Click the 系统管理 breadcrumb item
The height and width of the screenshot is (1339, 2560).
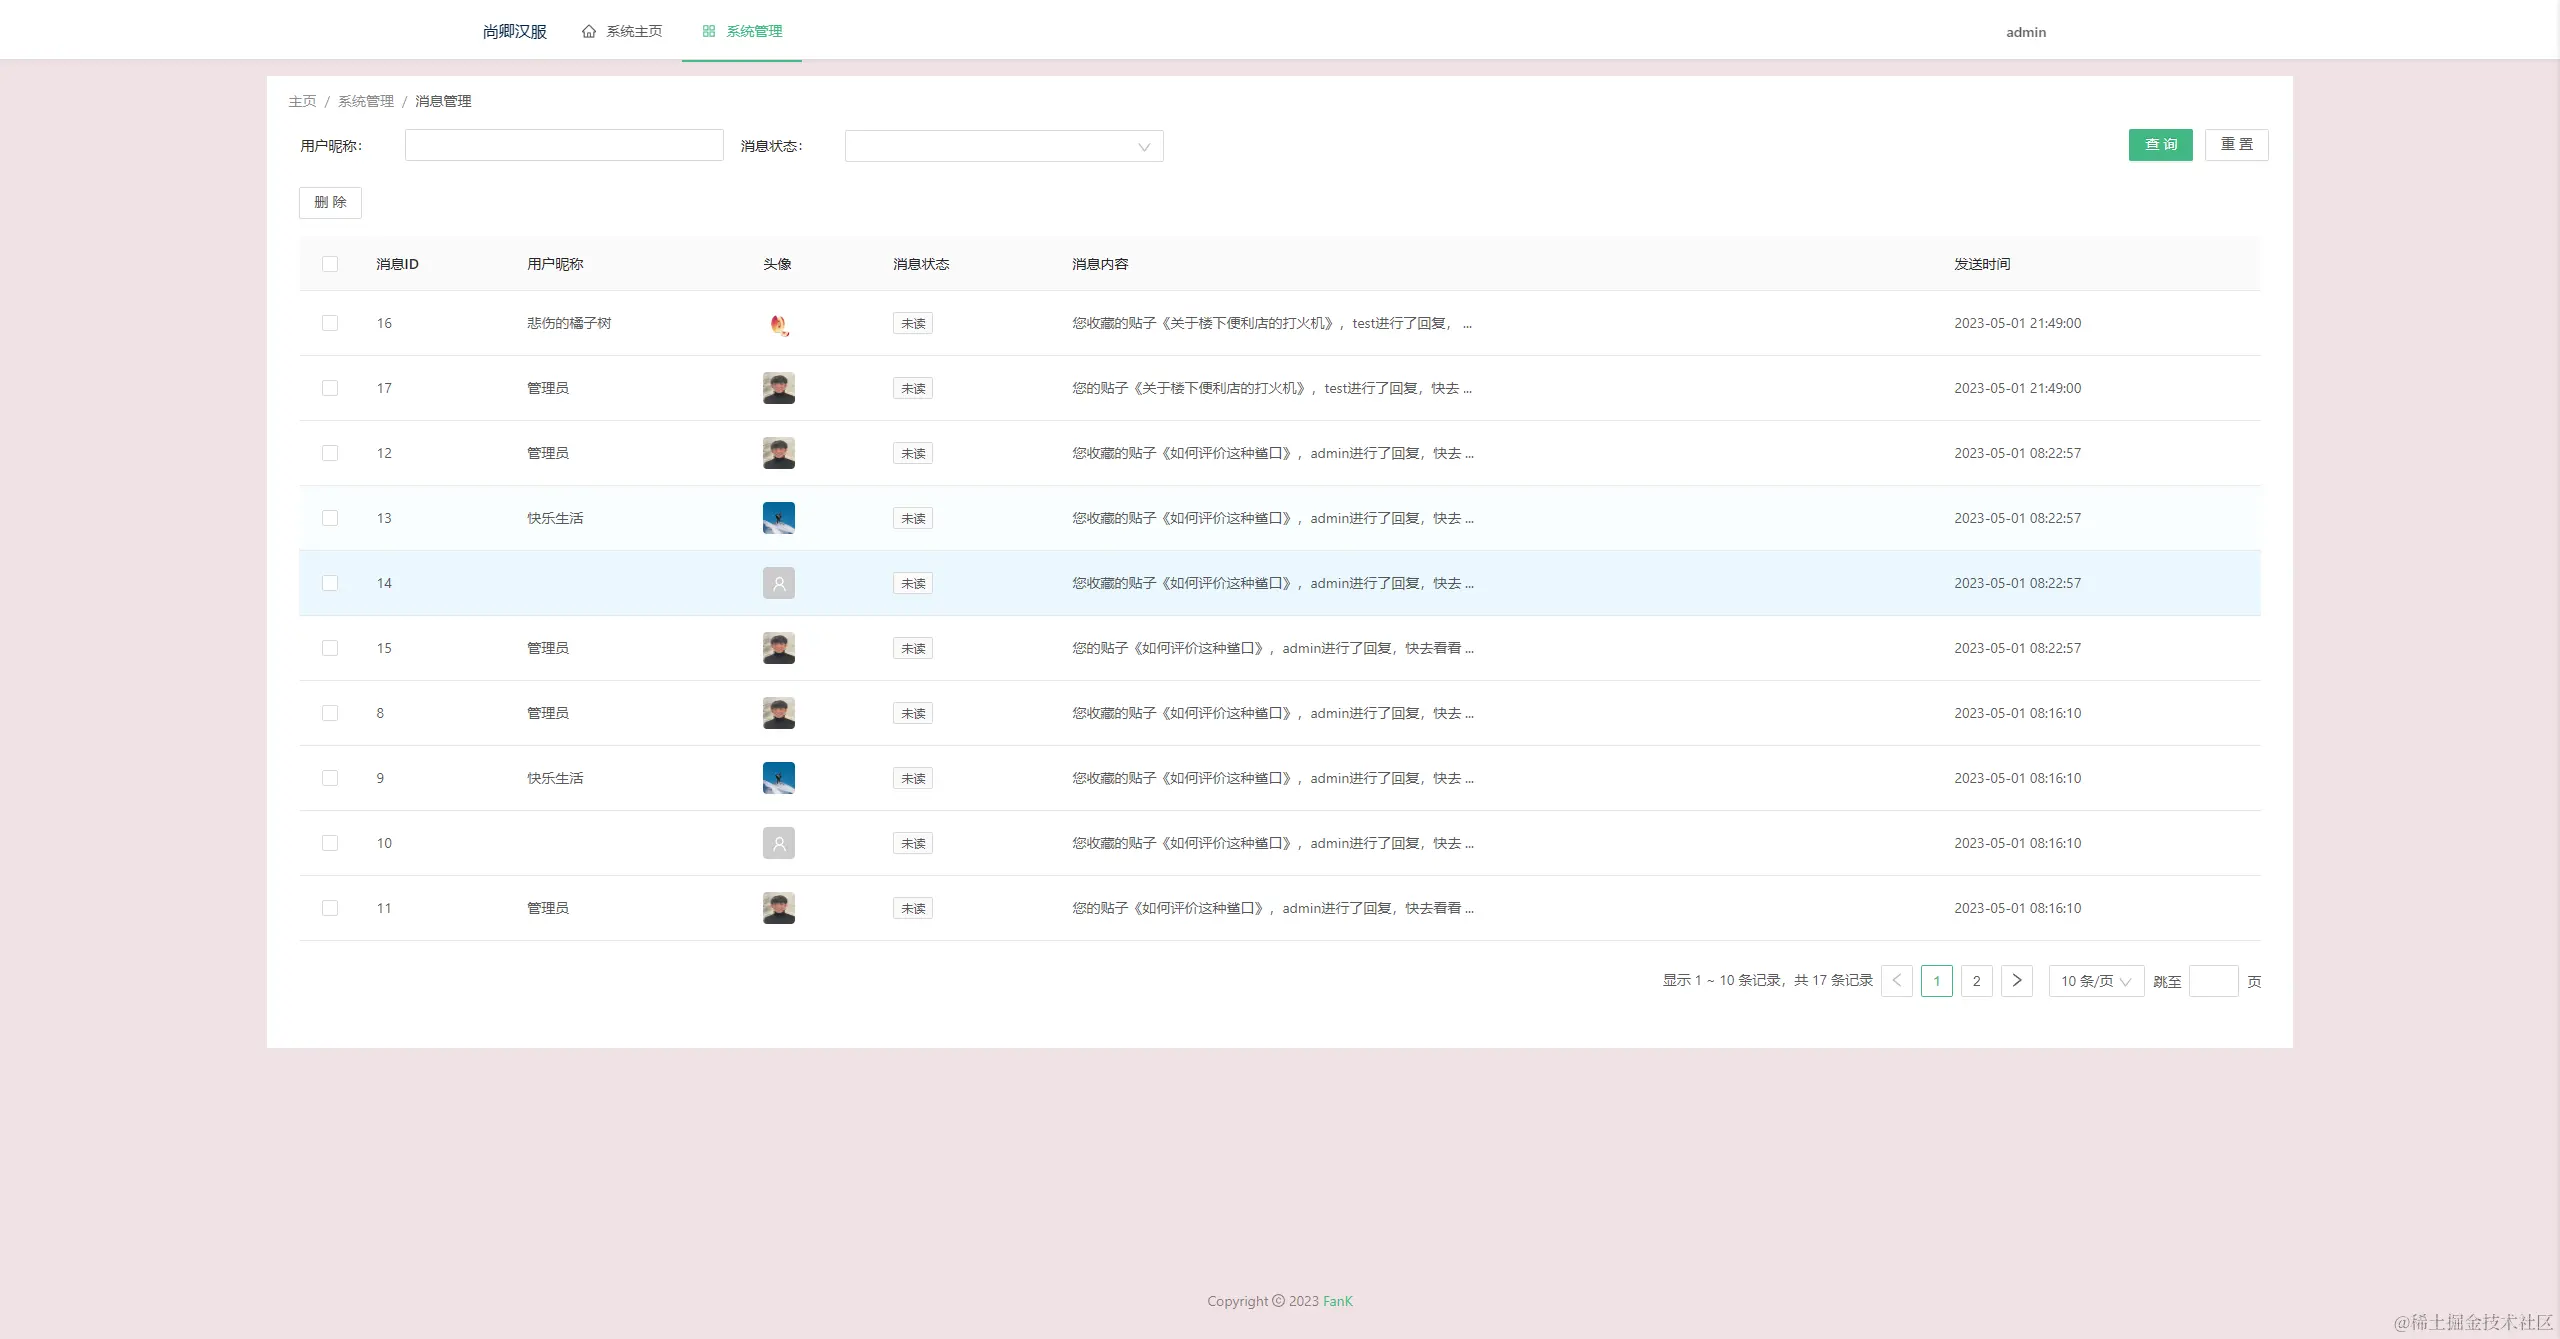coord(366,101)
